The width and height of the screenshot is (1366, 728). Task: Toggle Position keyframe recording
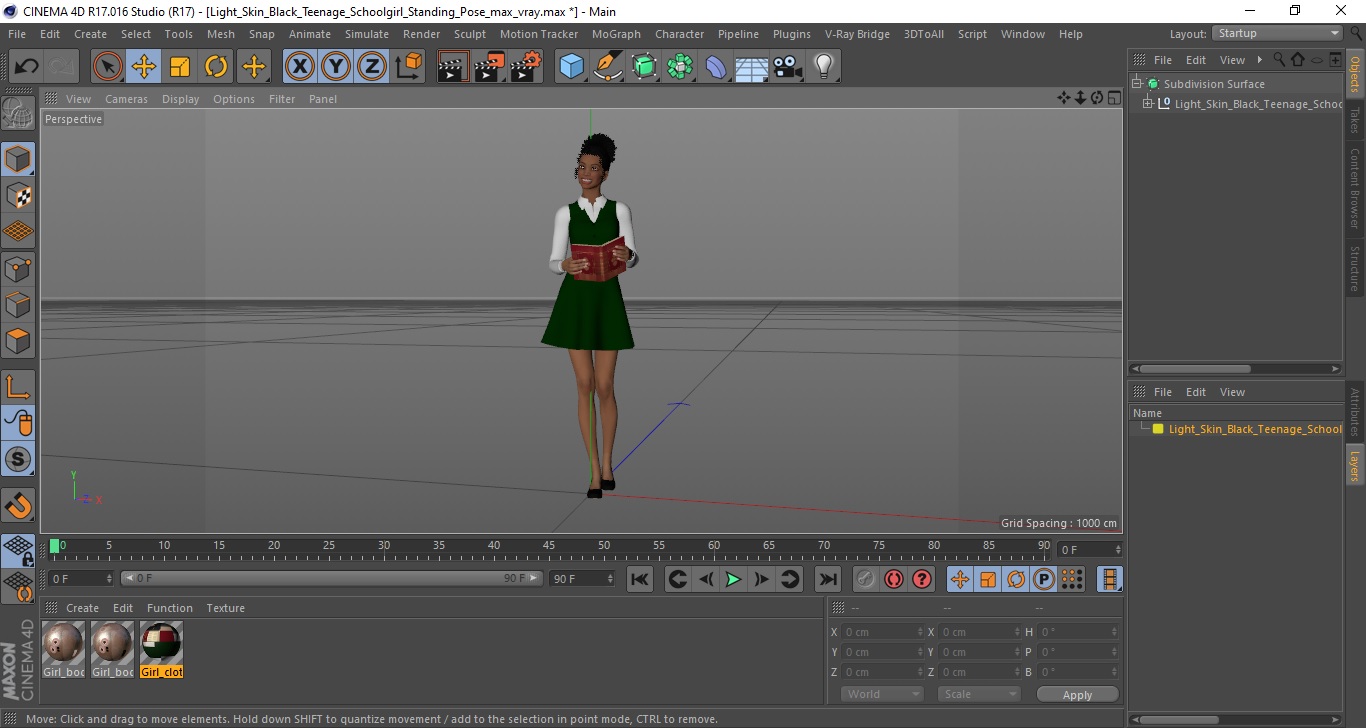(x=960, y=579)
